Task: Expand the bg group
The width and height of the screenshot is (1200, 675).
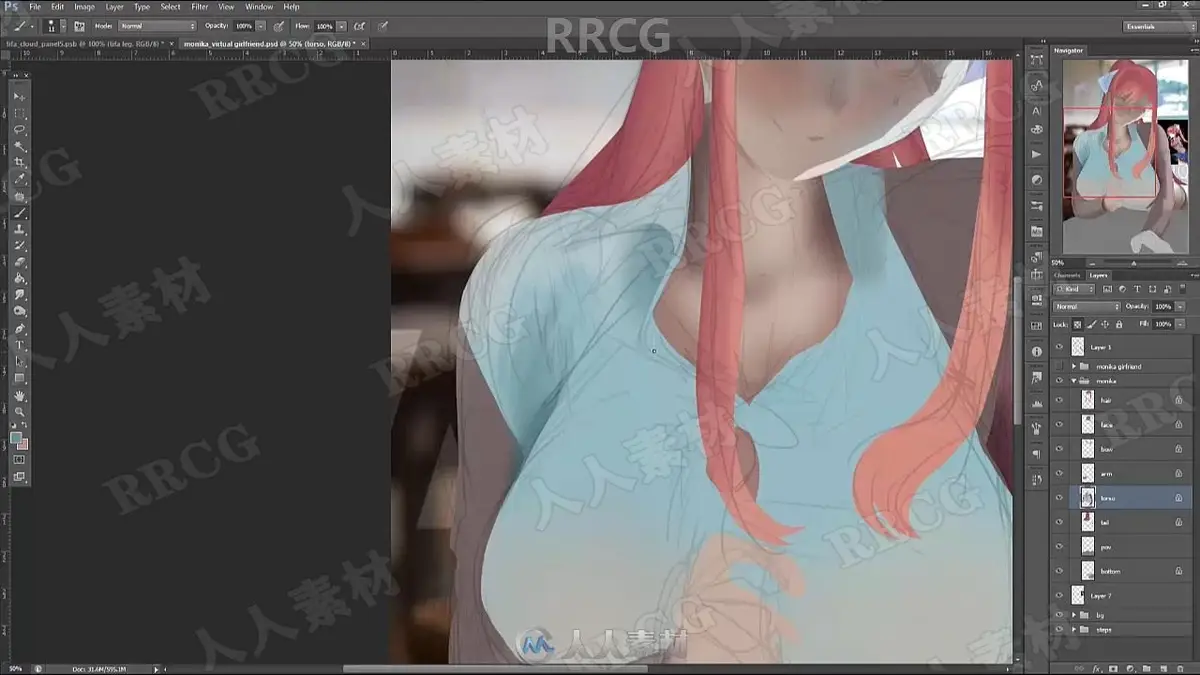Action: tap(1073, 614)
